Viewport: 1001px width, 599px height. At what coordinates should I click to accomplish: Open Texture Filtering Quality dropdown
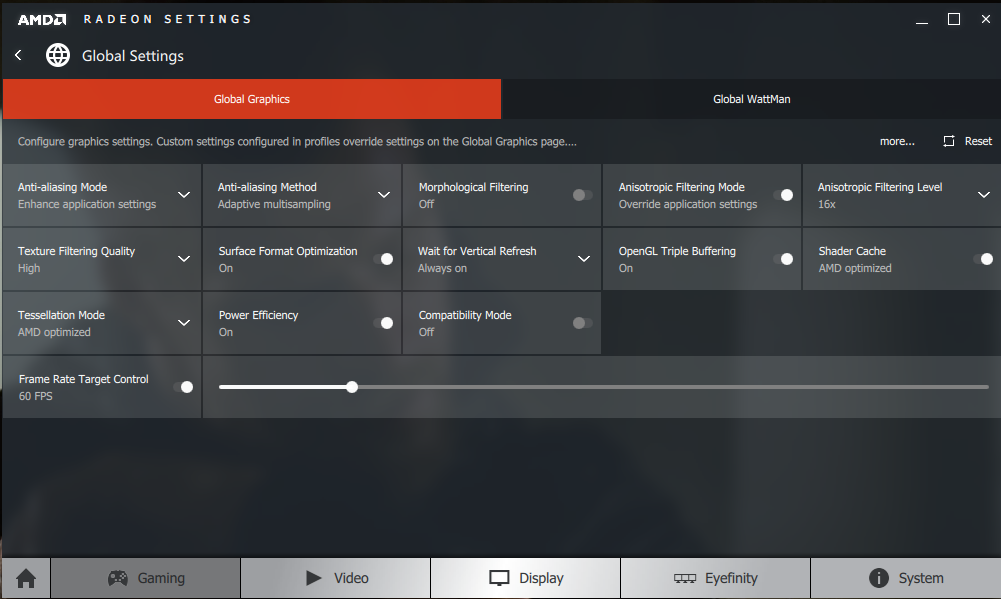184,259
